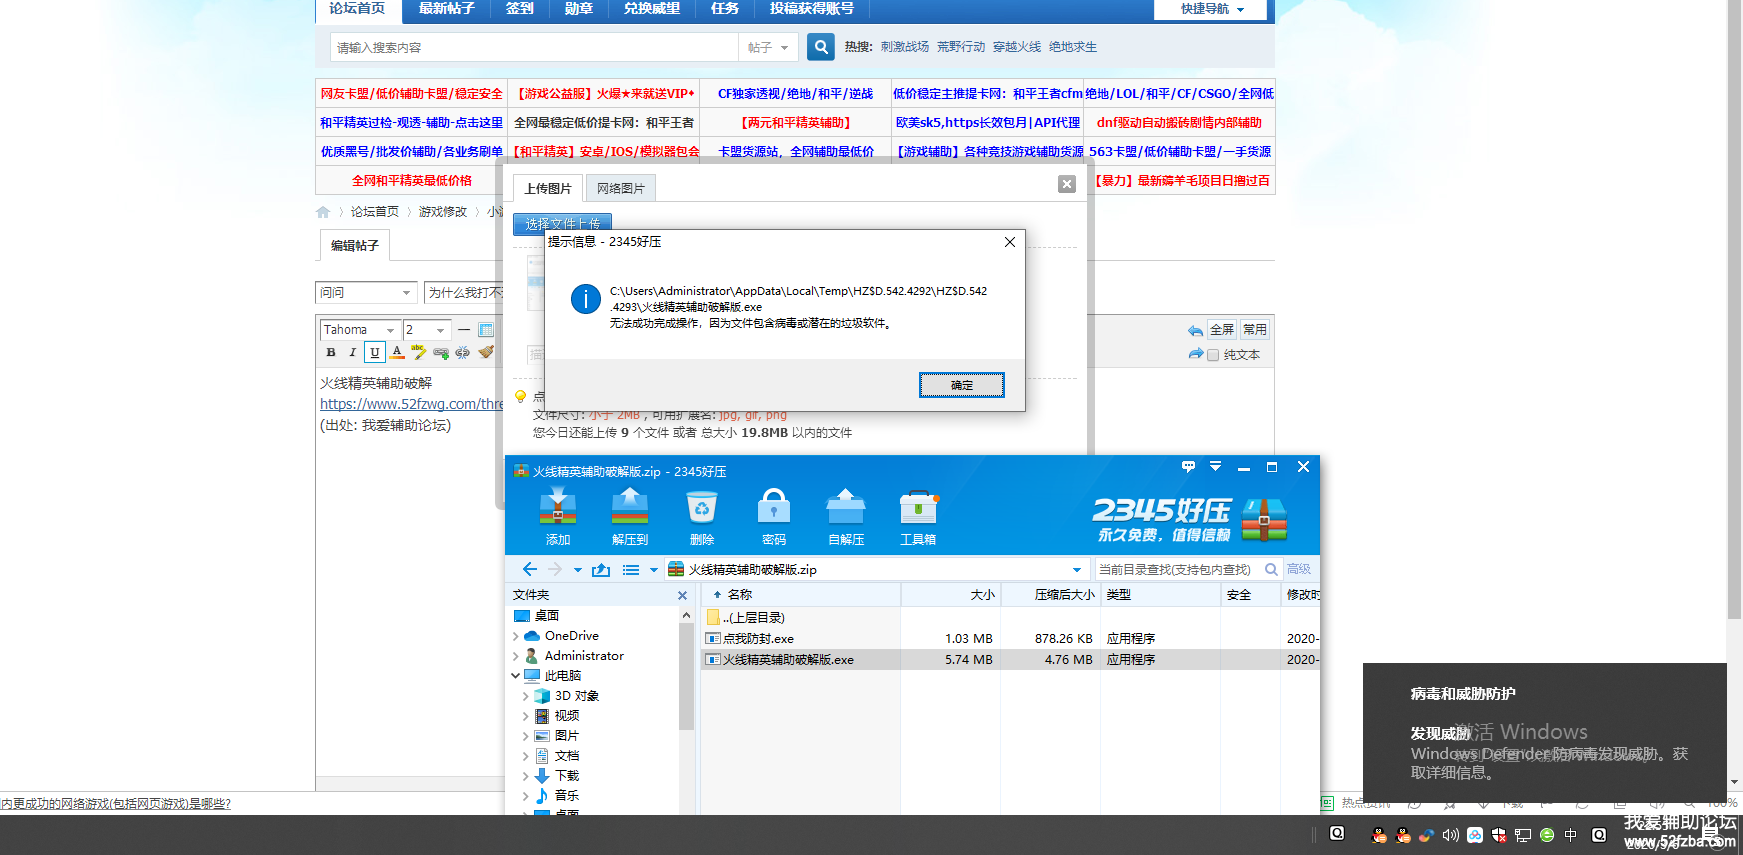Expand the Administrator tree node

tap(516, 656)
